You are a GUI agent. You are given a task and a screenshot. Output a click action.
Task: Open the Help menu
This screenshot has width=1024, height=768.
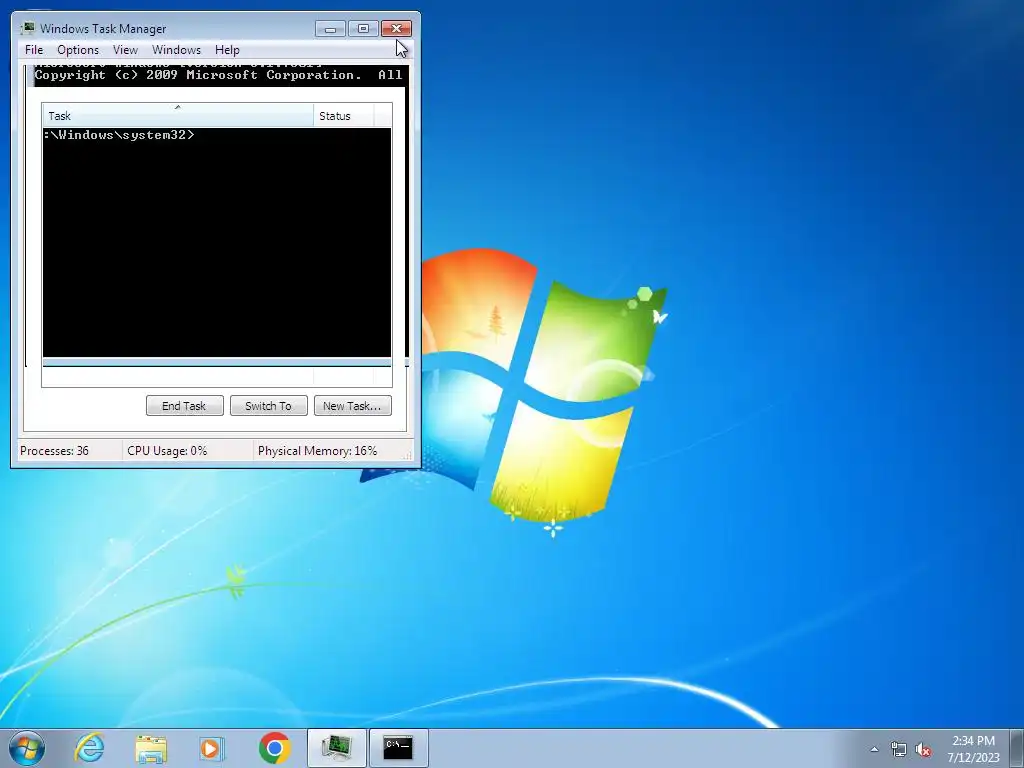pyautogui.click(x=227, y=50)
